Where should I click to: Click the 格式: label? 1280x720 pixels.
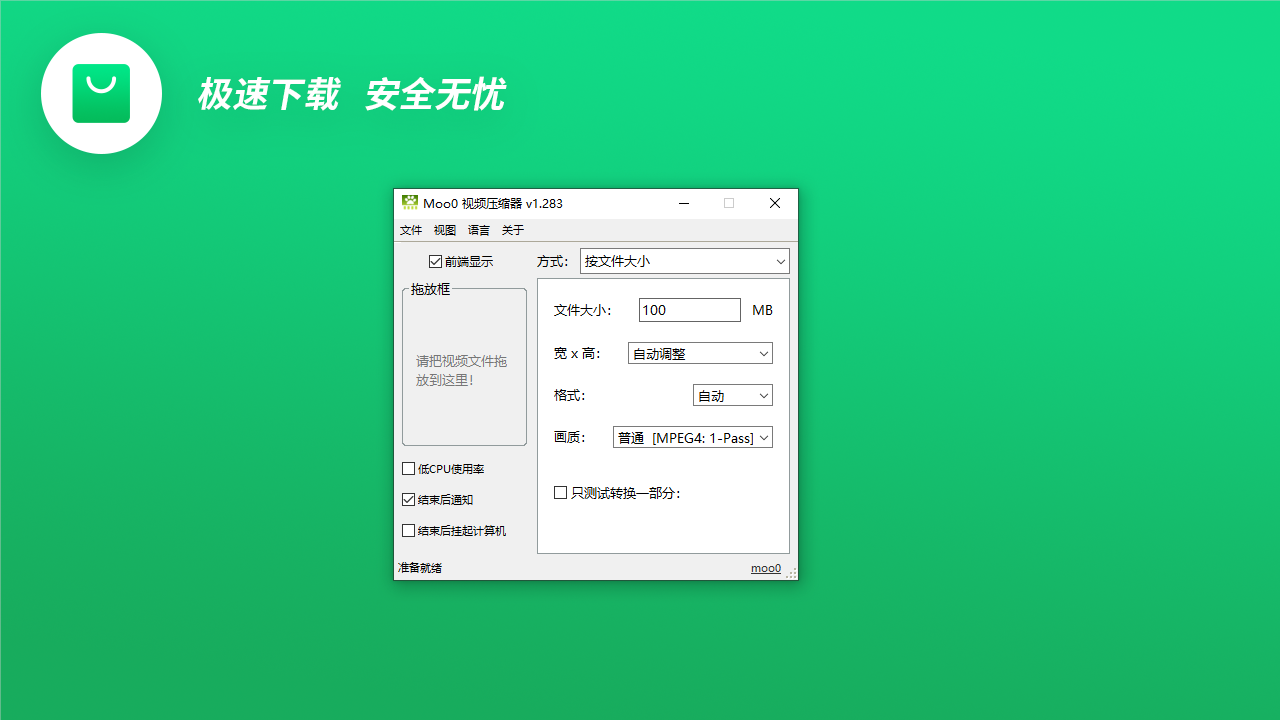[x=569, y=395]
